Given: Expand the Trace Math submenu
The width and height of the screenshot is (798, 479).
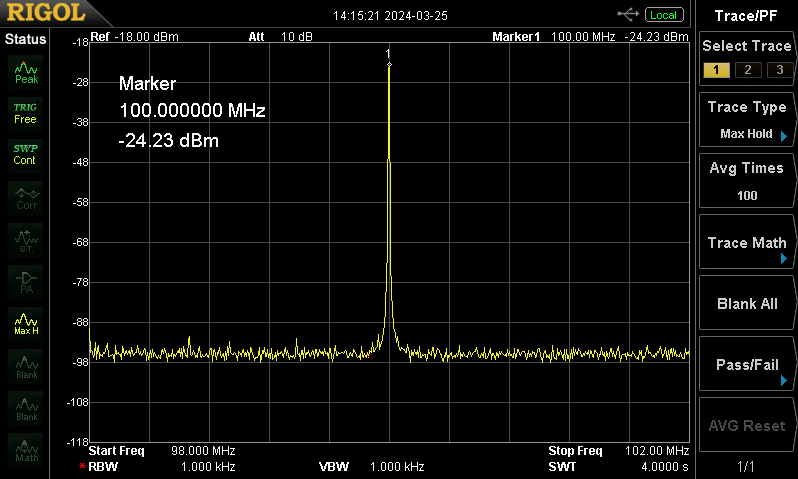Looking at the screenshot, I should point(747,244).
